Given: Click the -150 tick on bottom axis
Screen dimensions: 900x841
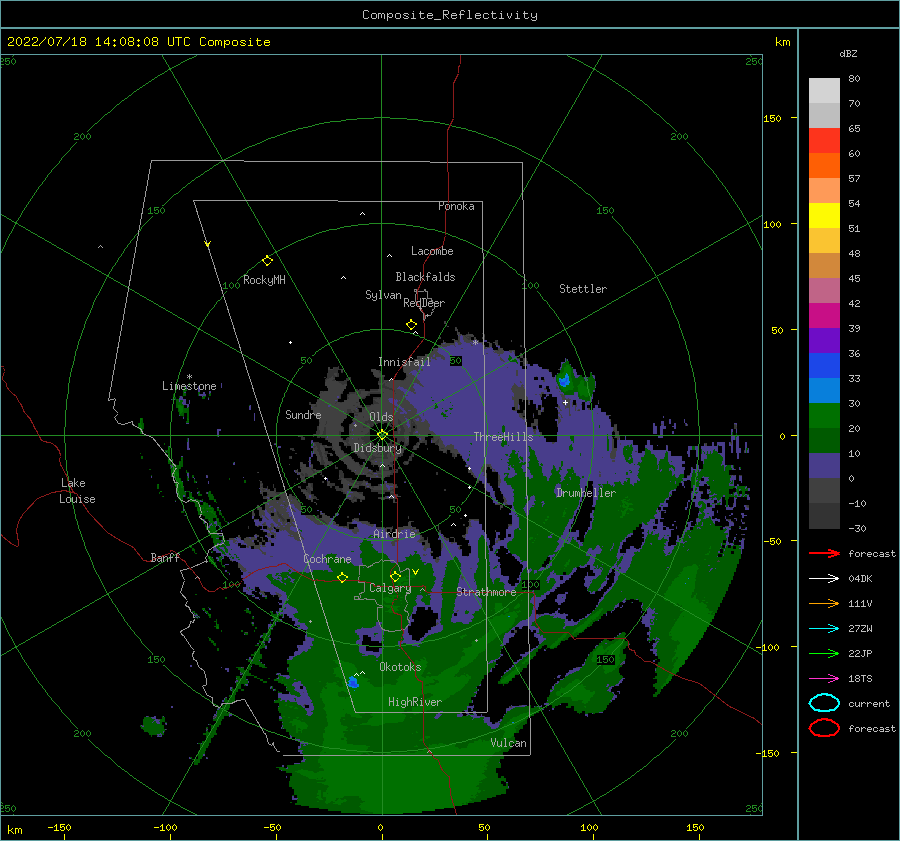Looking at the screenshot, I should (59, 827).
